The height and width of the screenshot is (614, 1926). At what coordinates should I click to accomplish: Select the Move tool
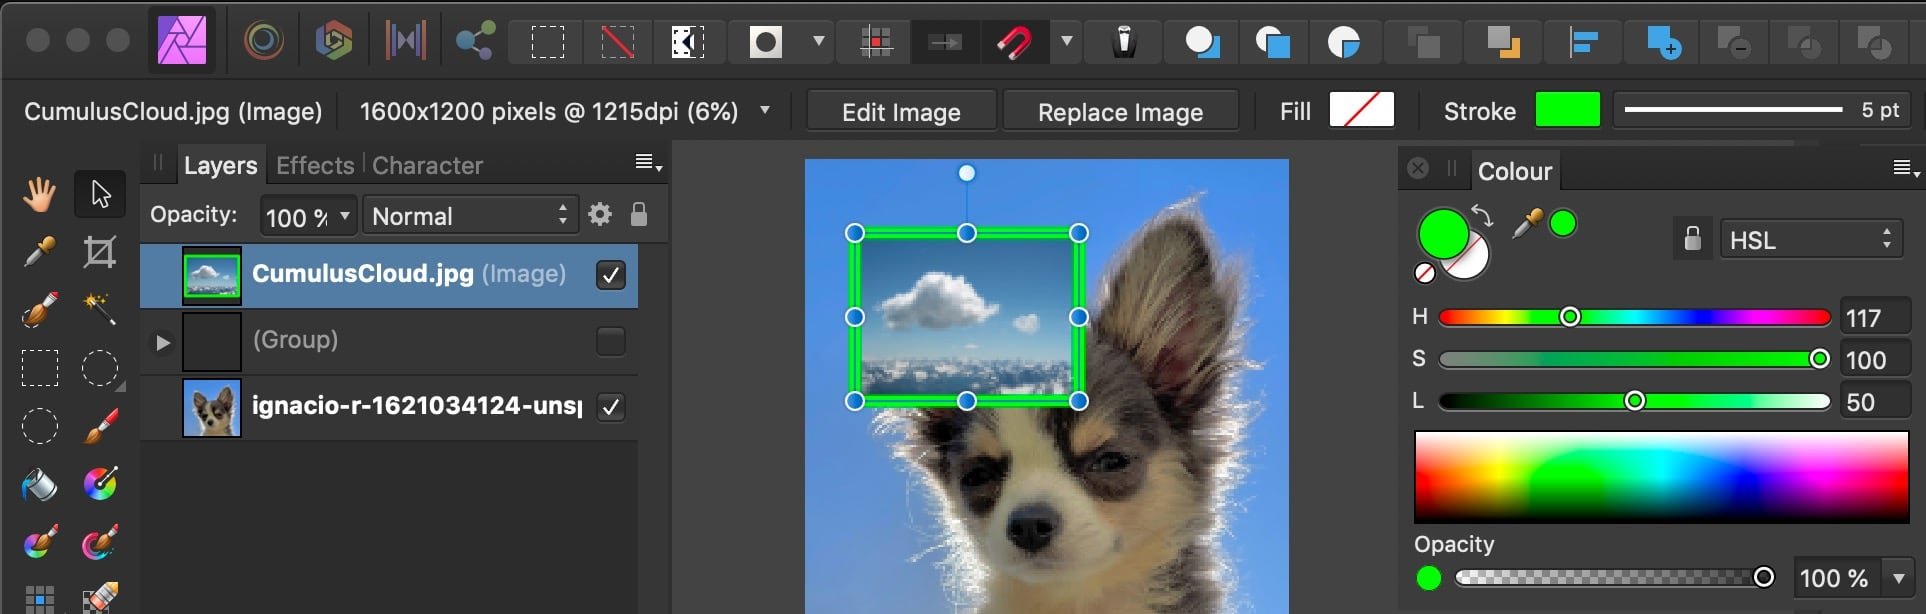coord(100,194)
